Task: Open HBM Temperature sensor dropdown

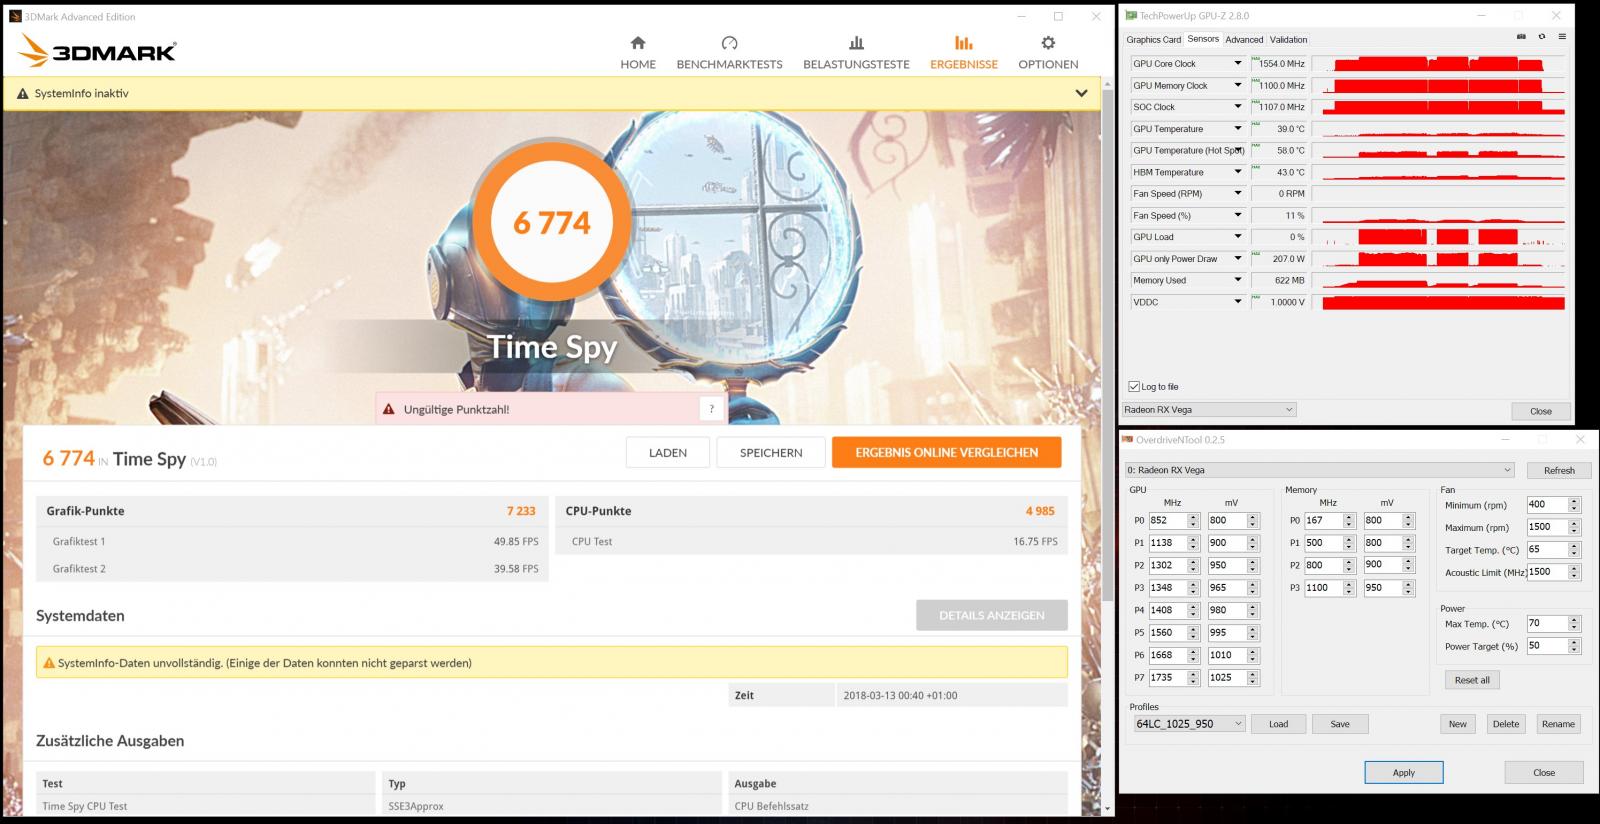Action: [x=1237, y=172]
